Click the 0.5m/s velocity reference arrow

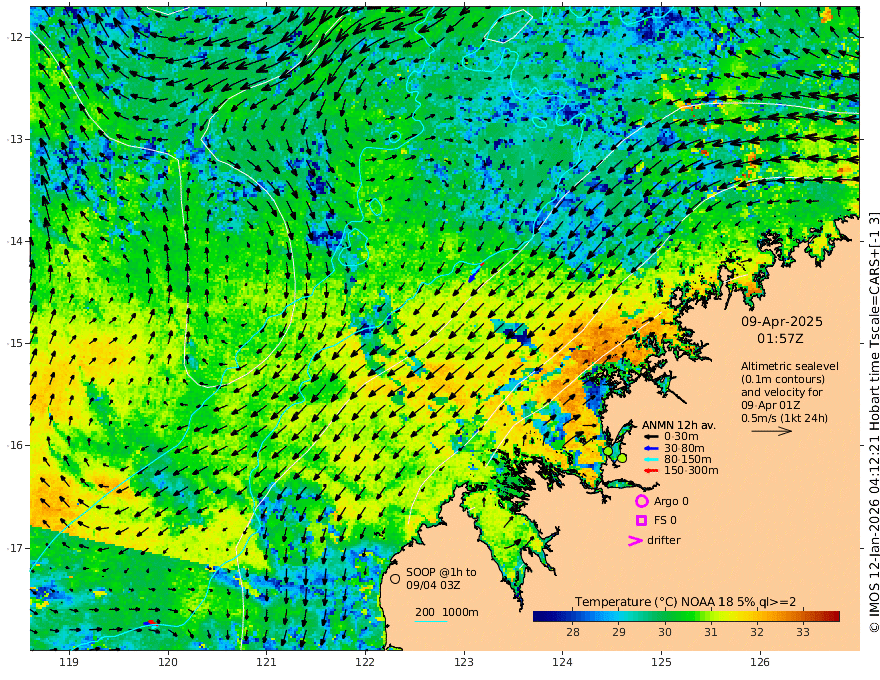coord(772,431)
